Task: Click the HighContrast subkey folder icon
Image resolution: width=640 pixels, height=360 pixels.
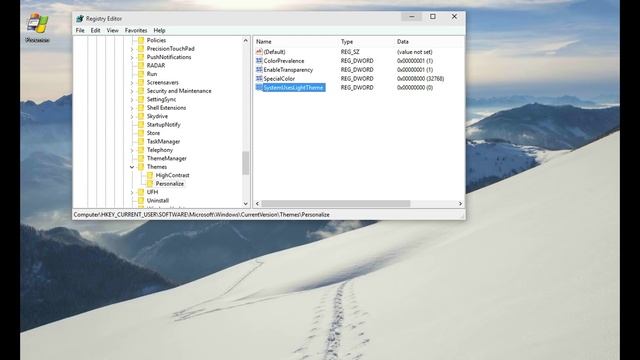Action: (150, 175)
